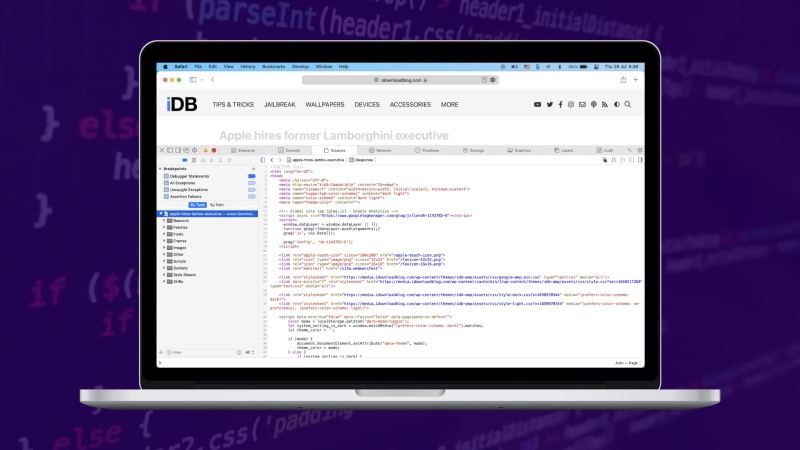
Task: Click the Safari share icon
Action: (623, 80)
